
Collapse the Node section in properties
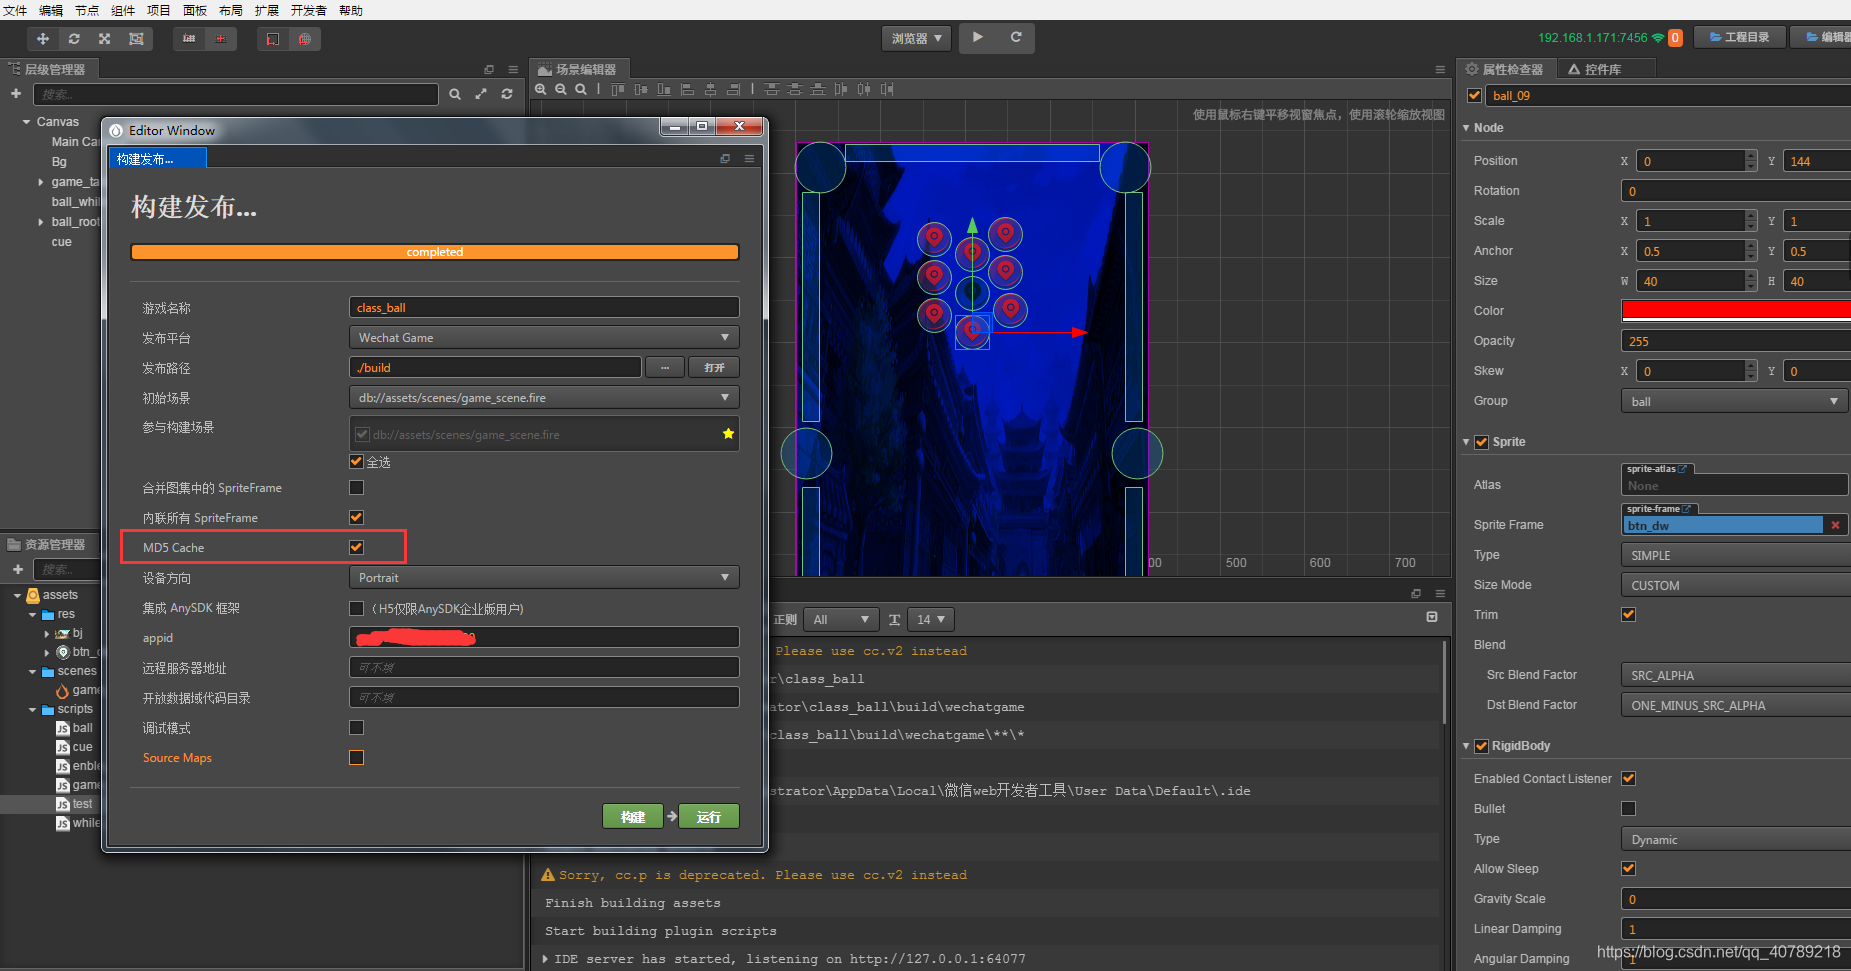(1466, 128)
